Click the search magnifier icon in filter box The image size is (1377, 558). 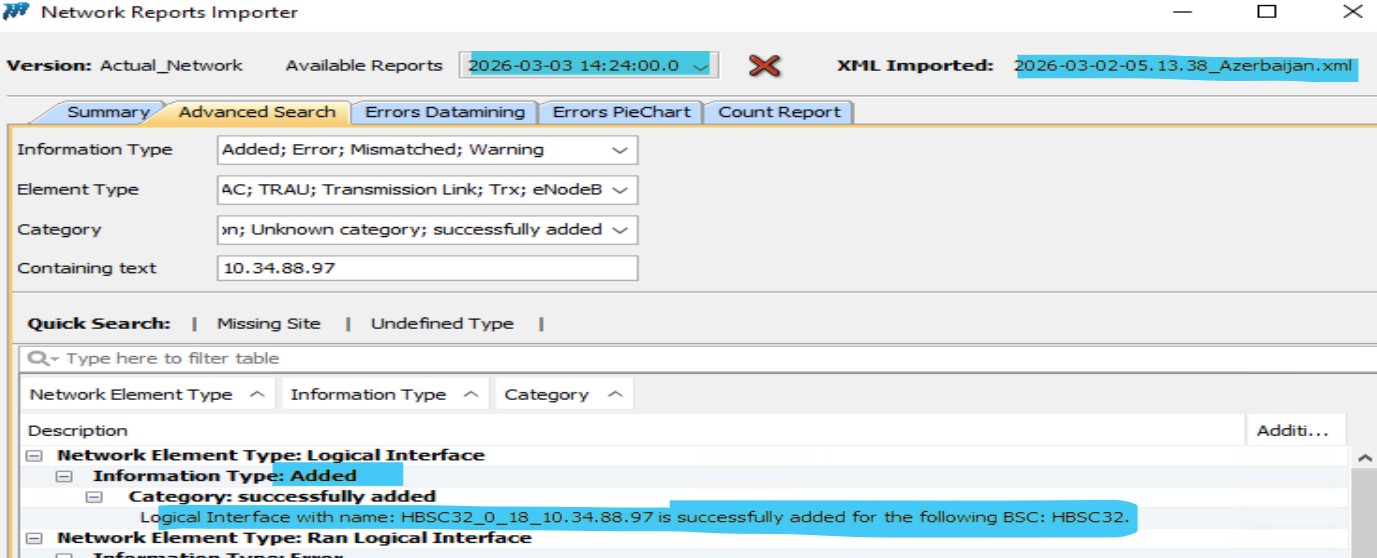click(x=38, y=359)
